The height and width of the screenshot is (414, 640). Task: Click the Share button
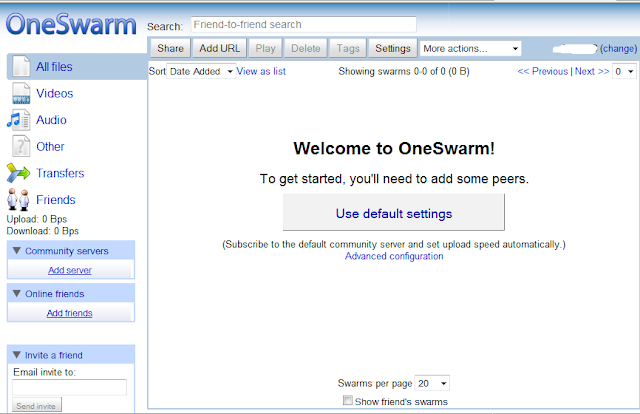[x=171, y=49]
